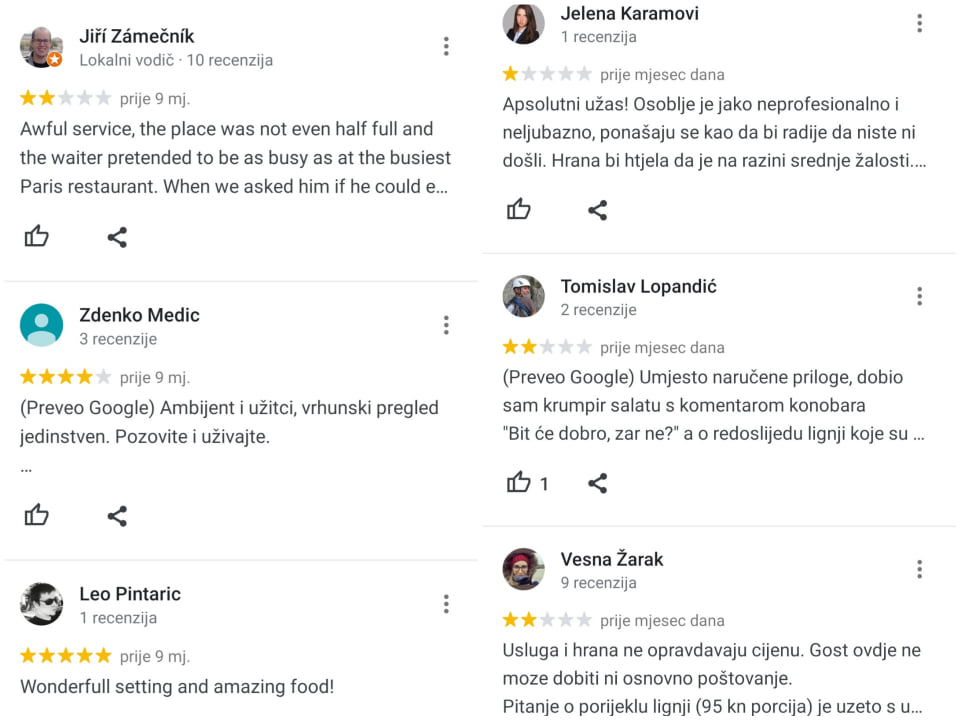Share Jiří Zámečník's review
Viewport: 960px width, 720px height.
coord(117,237)
